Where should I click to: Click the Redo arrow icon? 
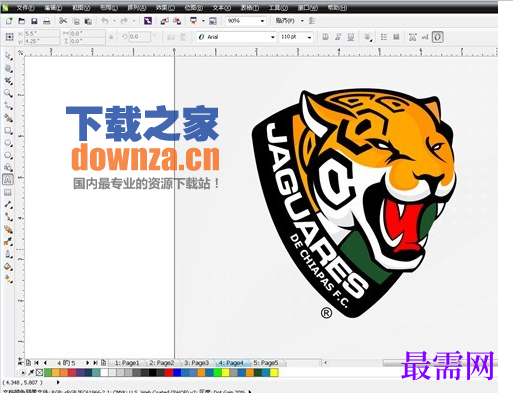tap(124, 21)
